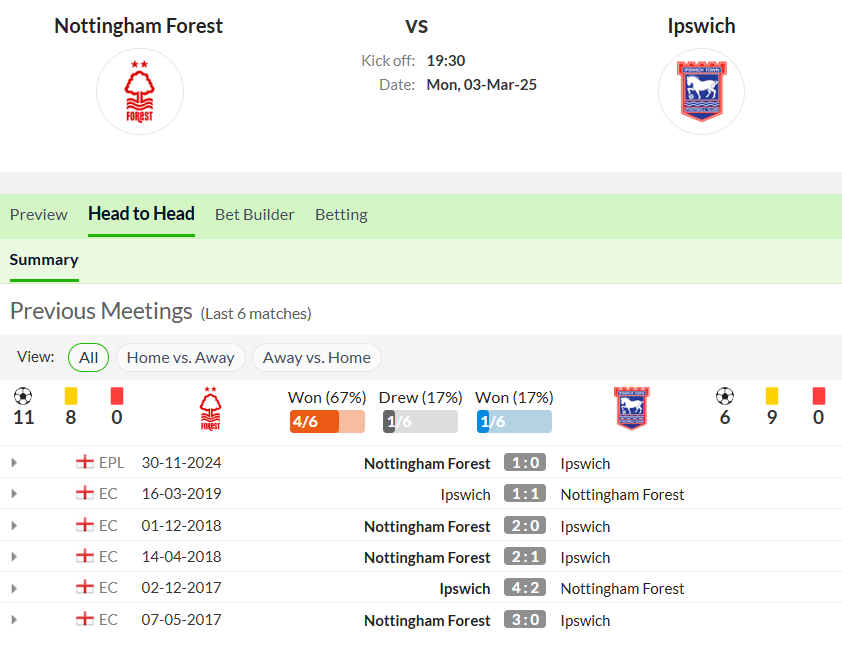
Task: Click Ipswich's goals football icon showing 6
Action: point(725,396)
